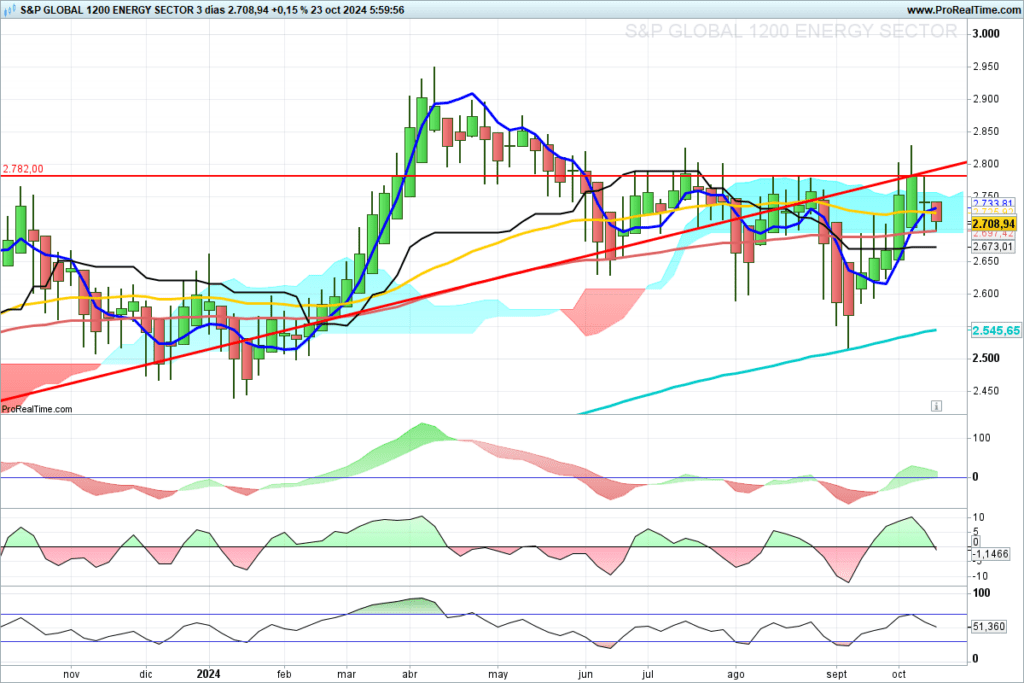Screen dimensions: 1024x683
Task: Click the 2.900 price axis label
Action: click(986, 99)
